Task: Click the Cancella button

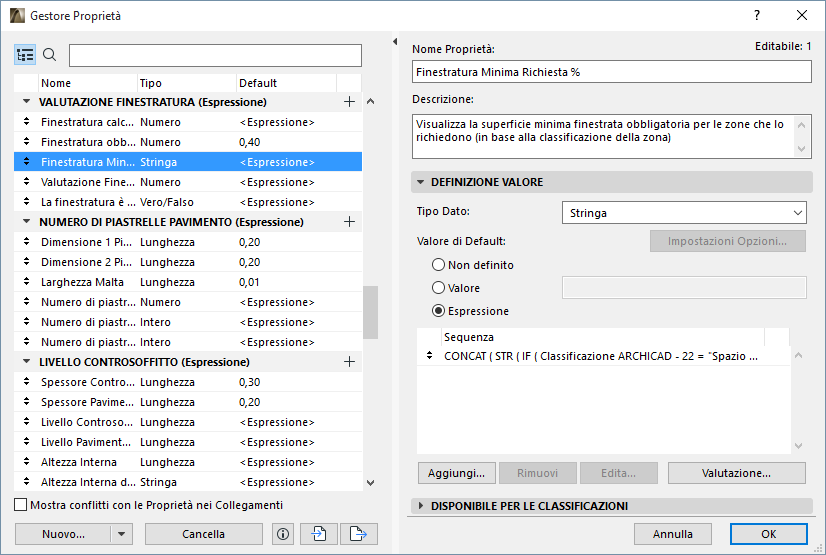Action: 203,534
